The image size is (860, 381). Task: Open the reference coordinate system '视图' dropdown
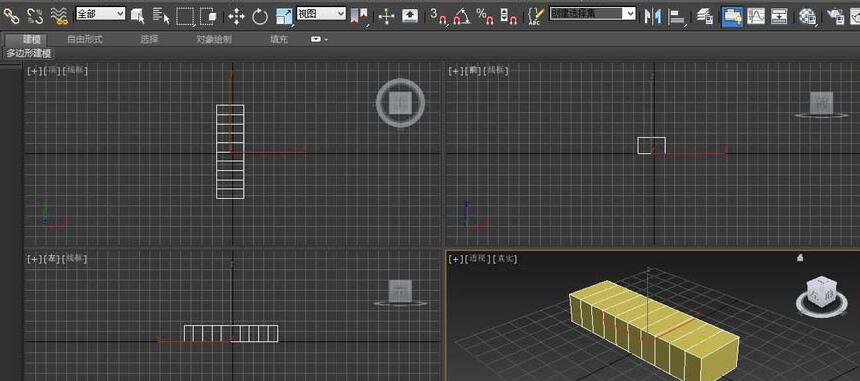pyautogui.click(x=321, y=14)
